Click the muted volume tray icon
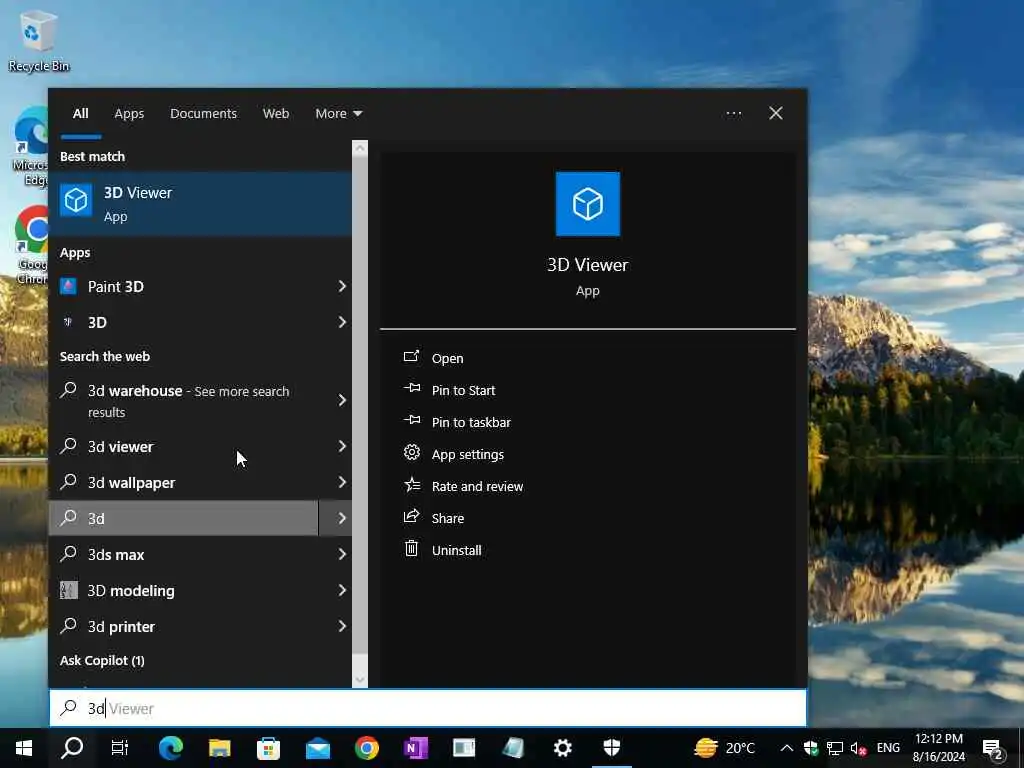This screenshot has height=768, width=1024. [x=859, y=748]
